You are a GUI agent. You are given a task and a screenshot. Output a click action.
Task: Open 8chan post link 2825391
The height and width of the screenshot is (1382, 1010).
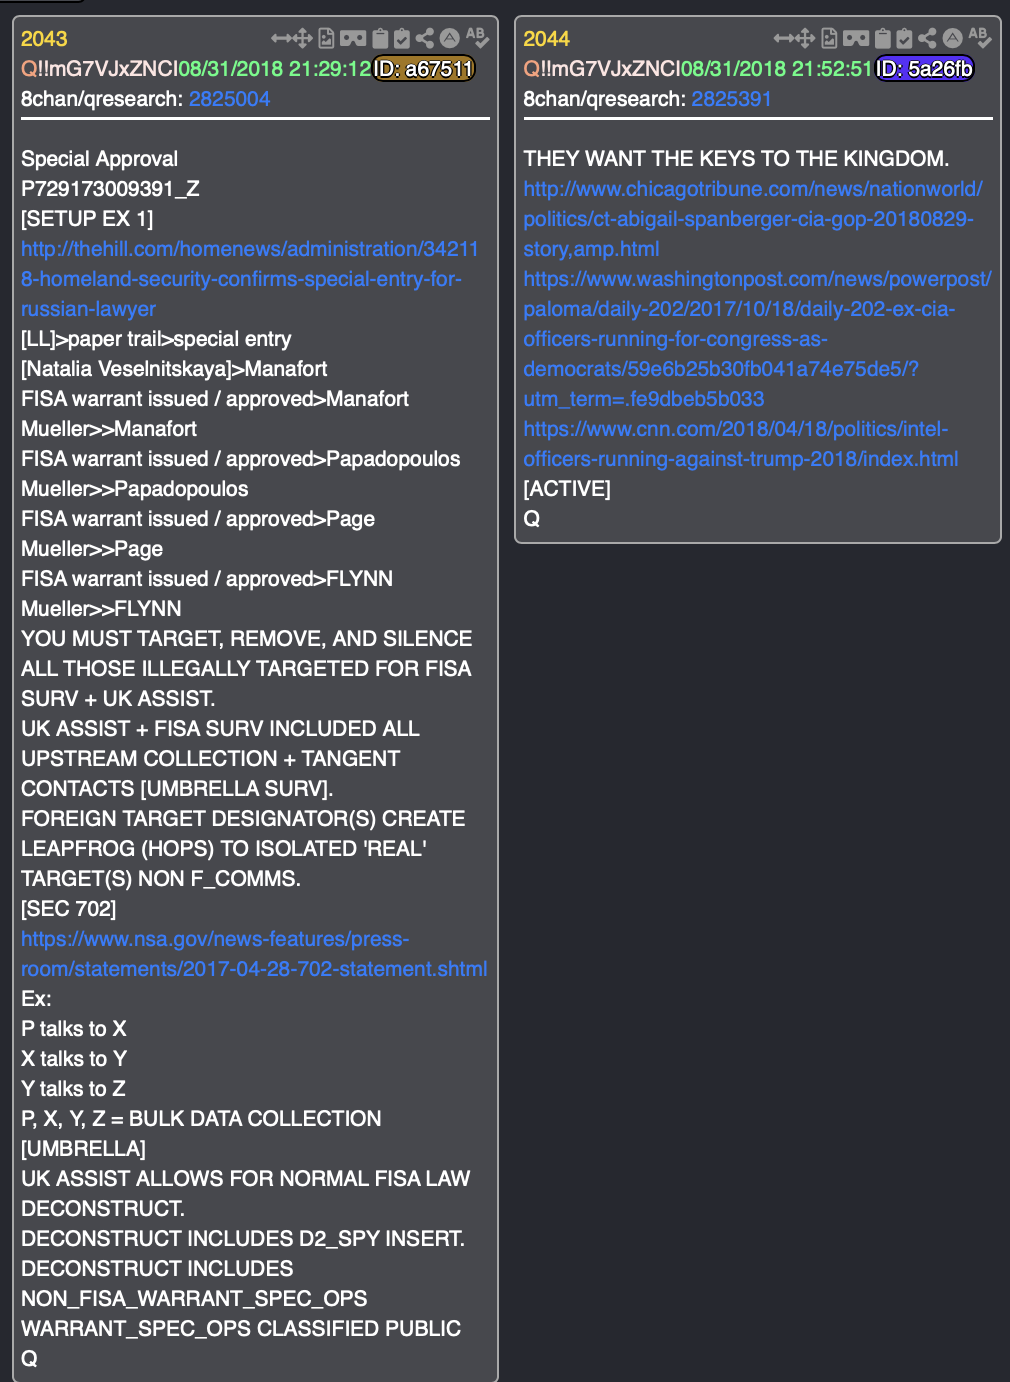732,99
